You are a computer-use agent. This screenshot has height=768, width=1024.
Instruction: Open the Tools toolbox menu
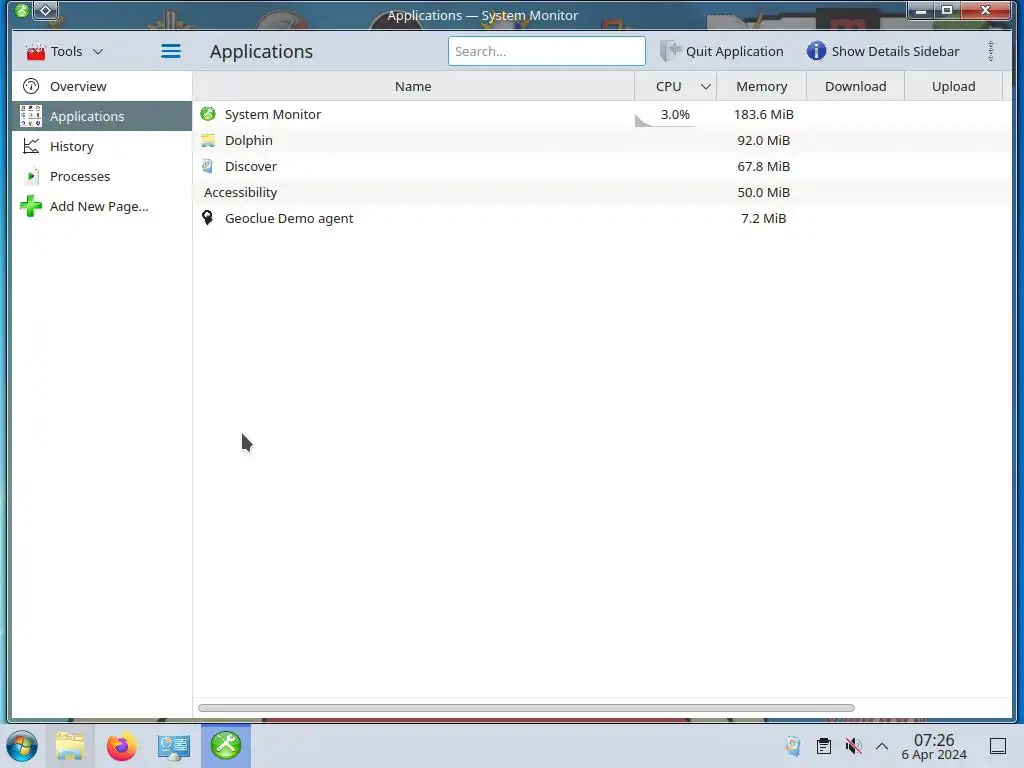[x=64, y=51]
